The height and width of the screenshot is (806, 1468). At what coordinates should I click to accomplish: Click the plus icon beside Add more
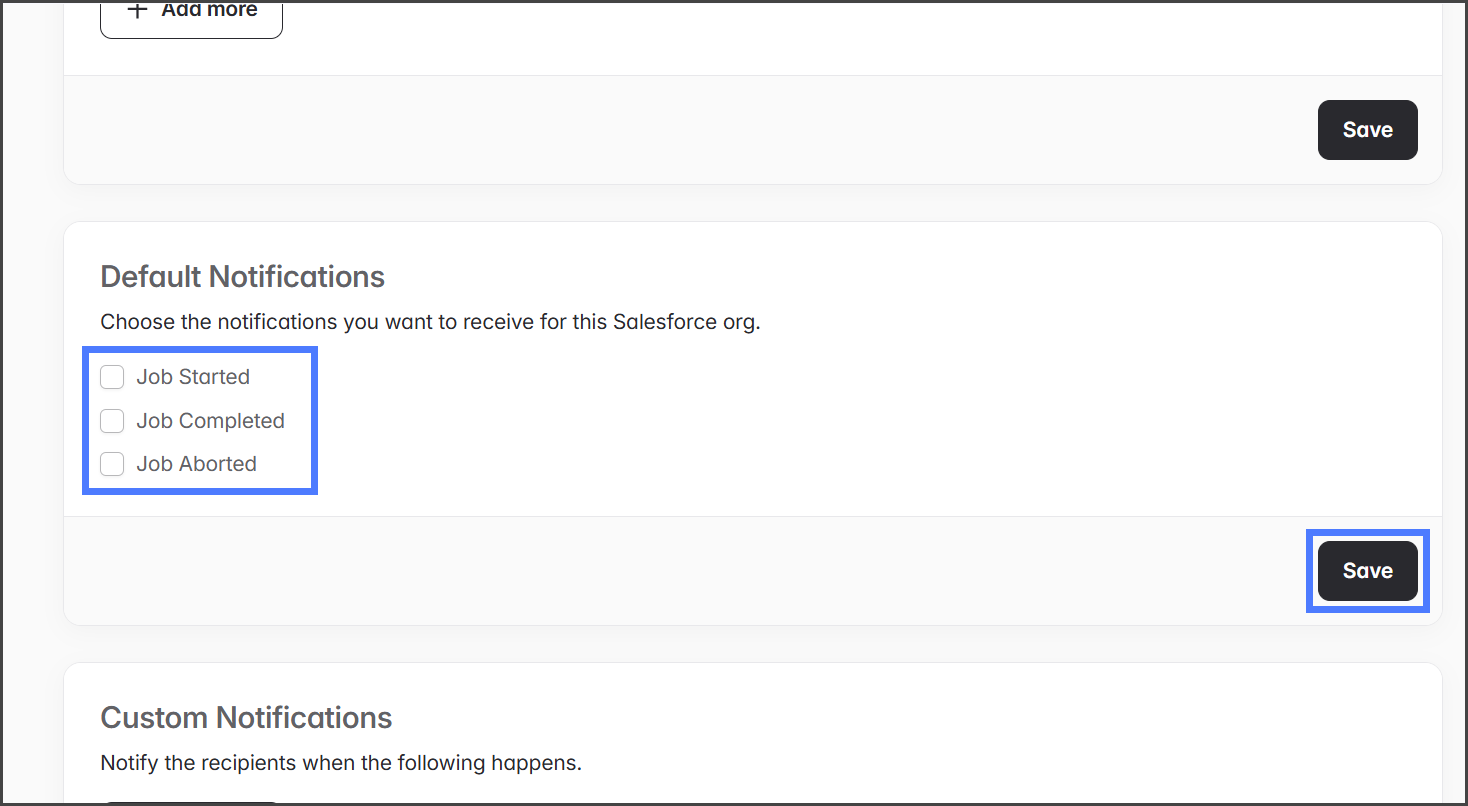pos(138,10)
